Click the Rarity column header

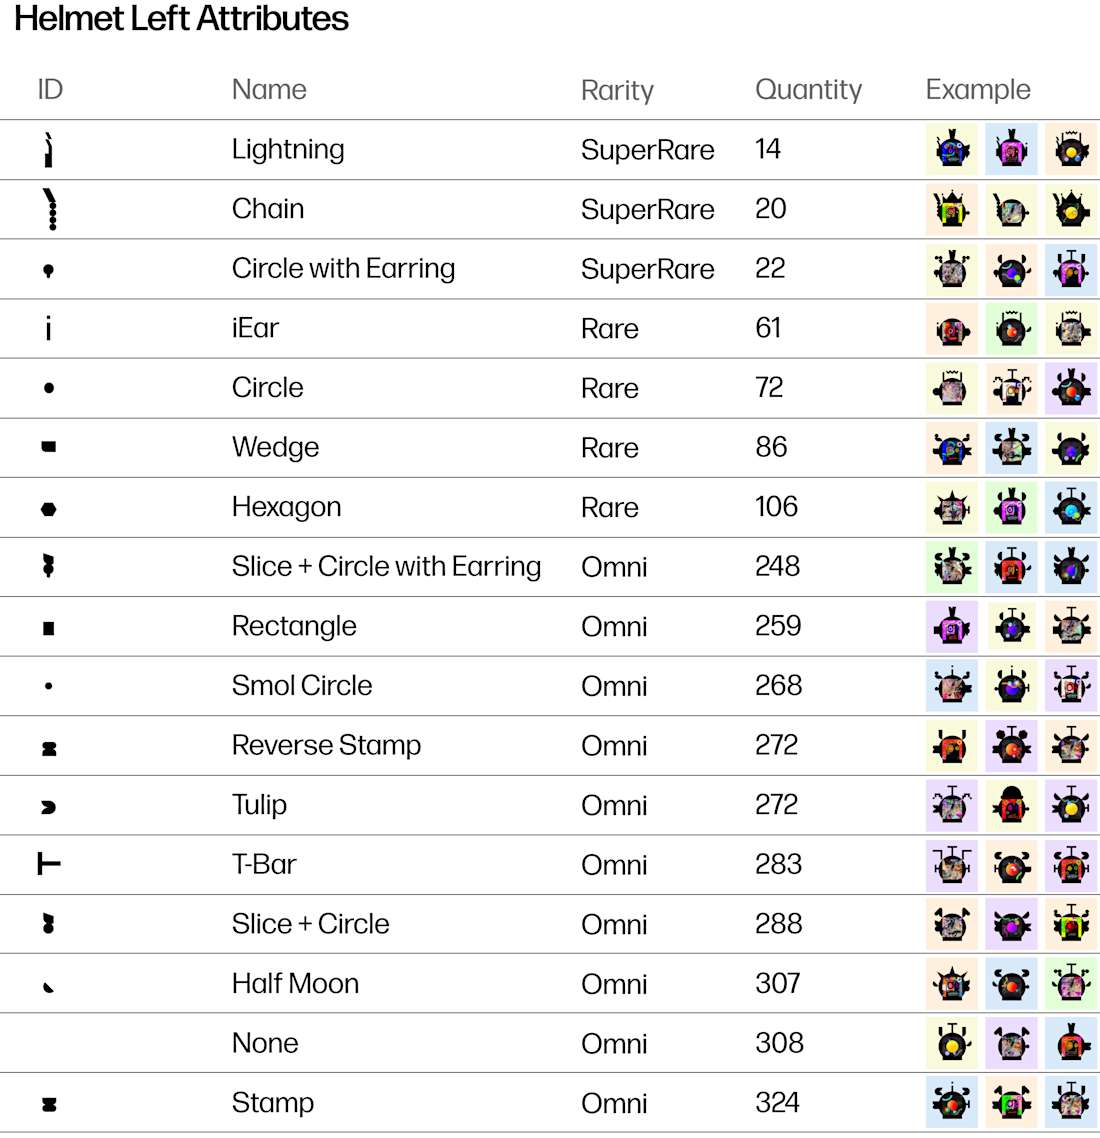(x=617, y=90)
